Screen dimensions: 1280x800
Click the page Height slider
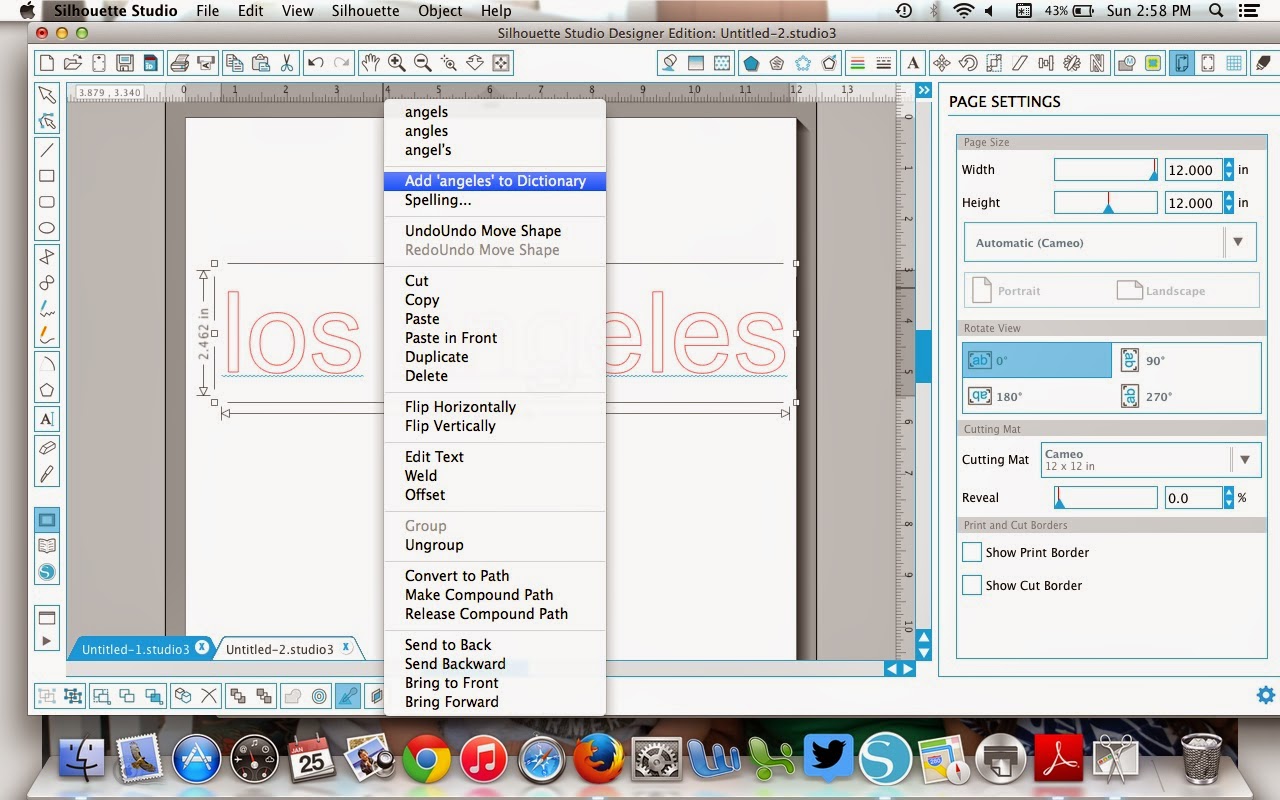tap(1106, 203)
